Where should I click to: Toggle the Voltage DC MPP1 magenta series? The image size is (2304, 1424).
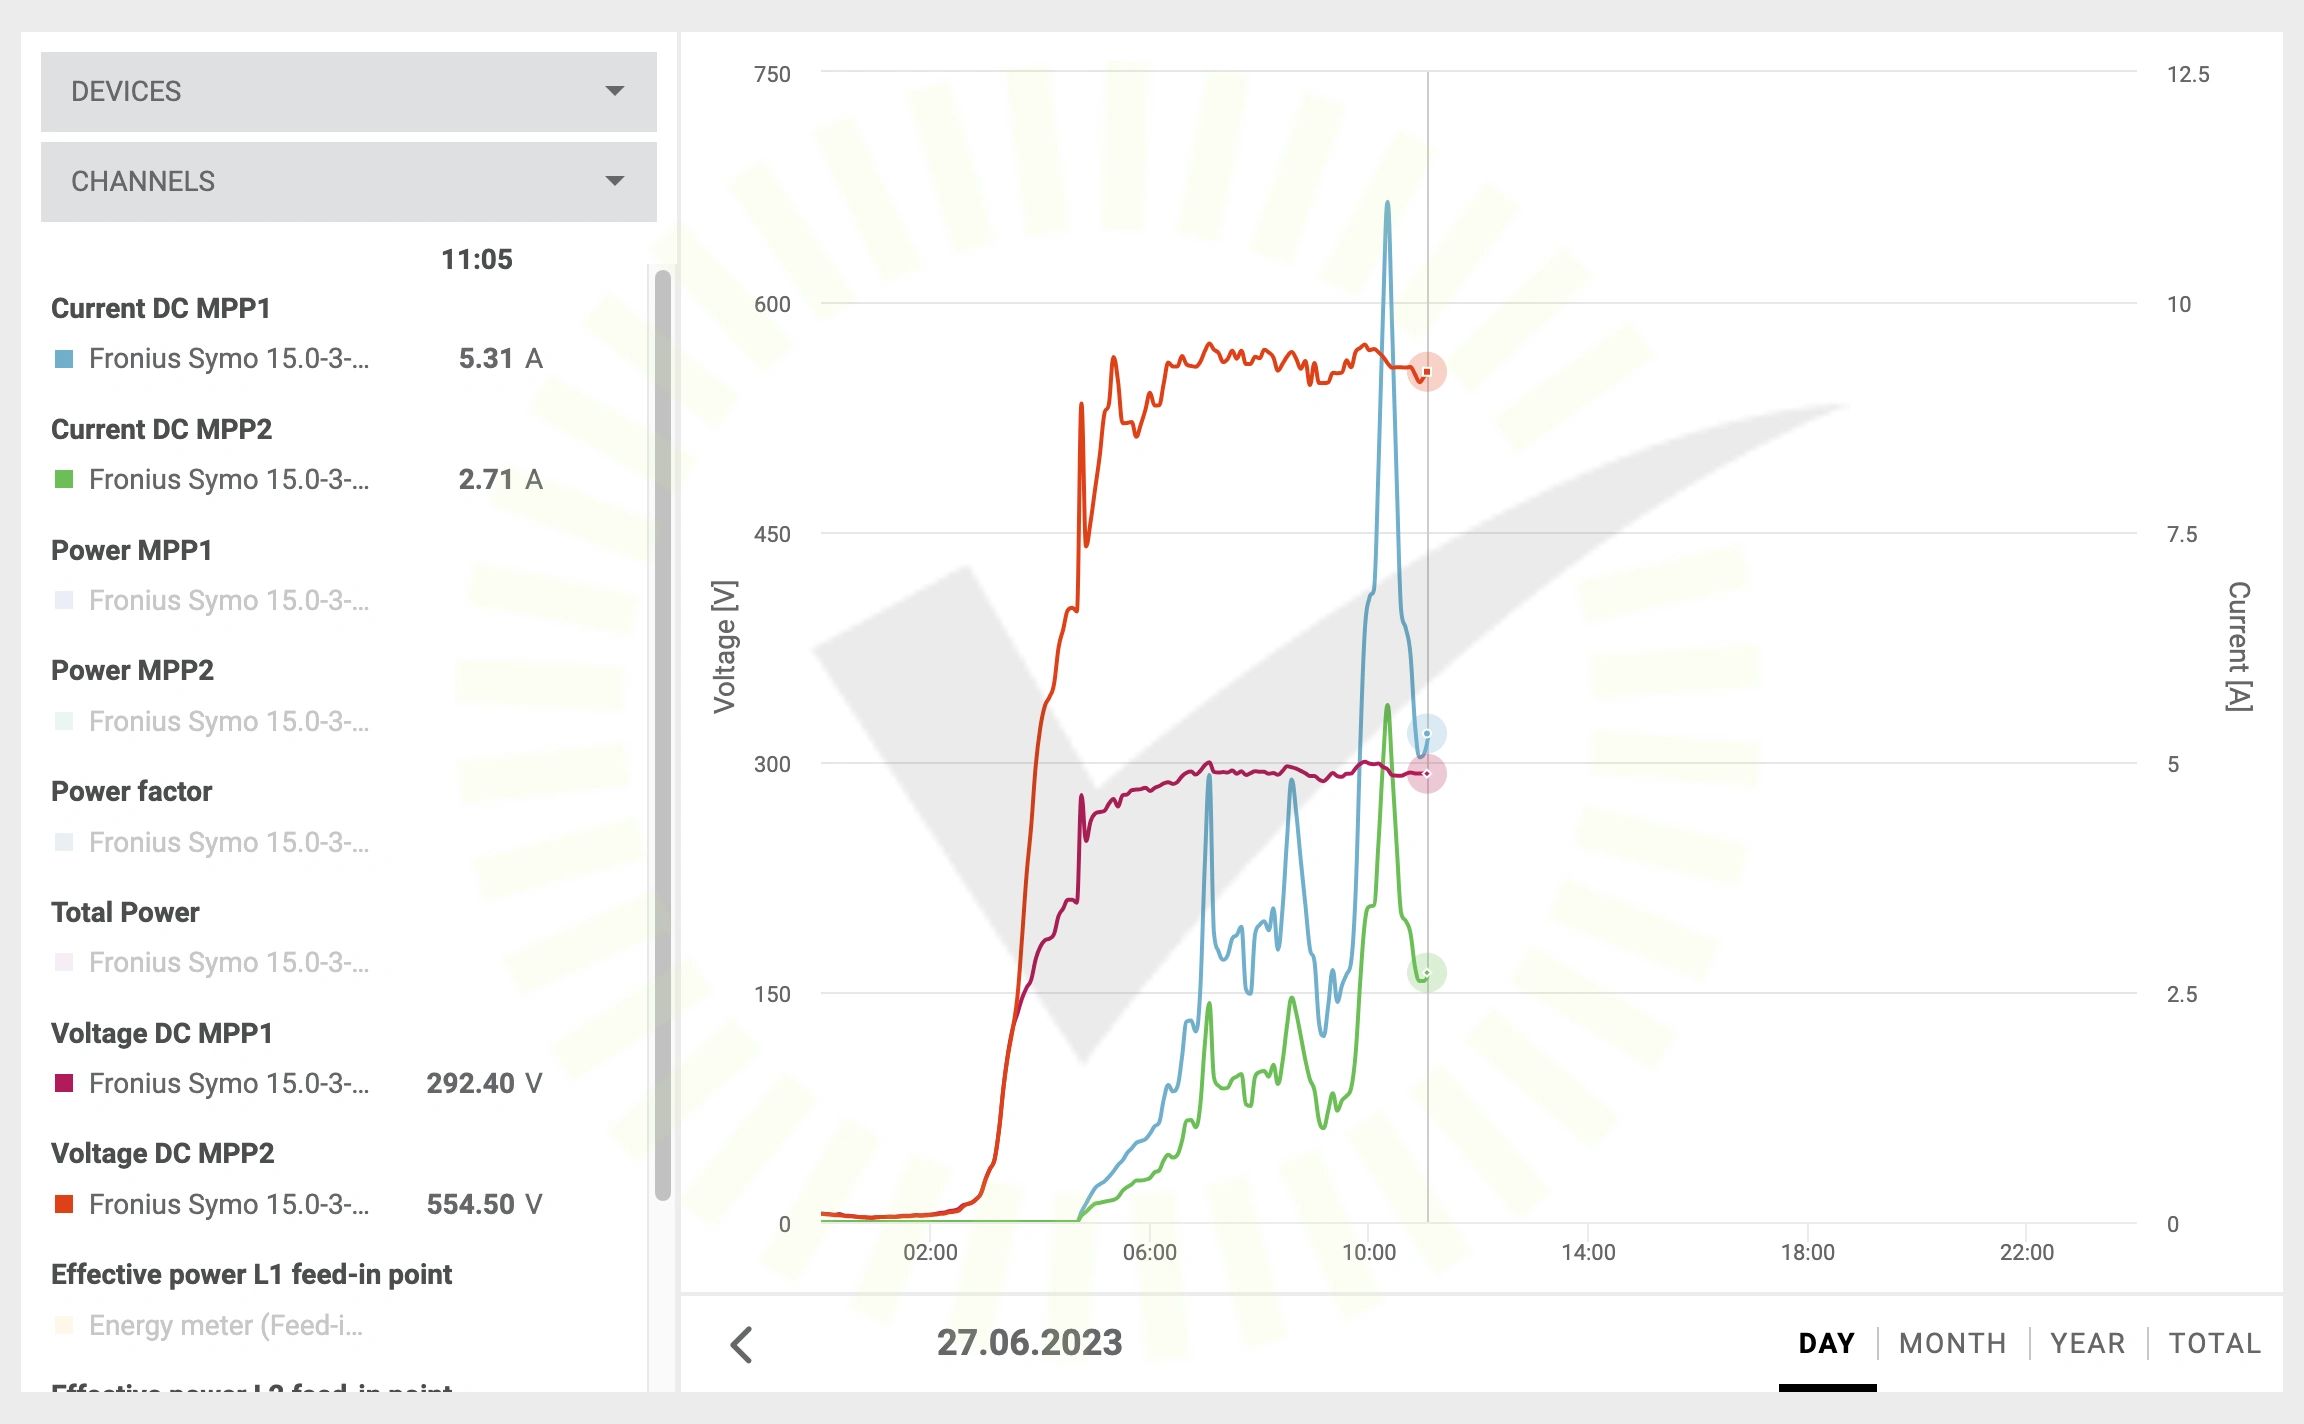(64, 1083)
